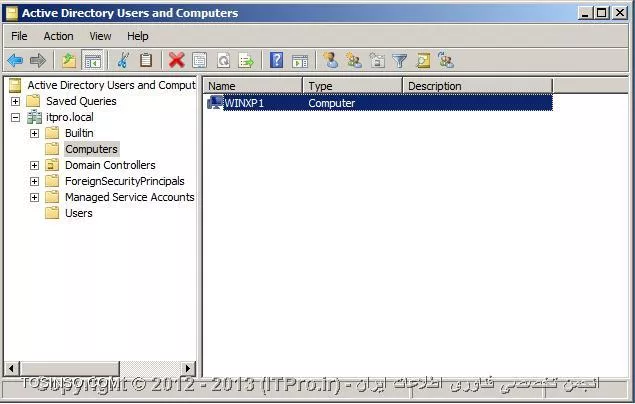Viewport: 635px width, 404px height.
Task: Expand the Builtin container
Action: click(x=34, y=133)
